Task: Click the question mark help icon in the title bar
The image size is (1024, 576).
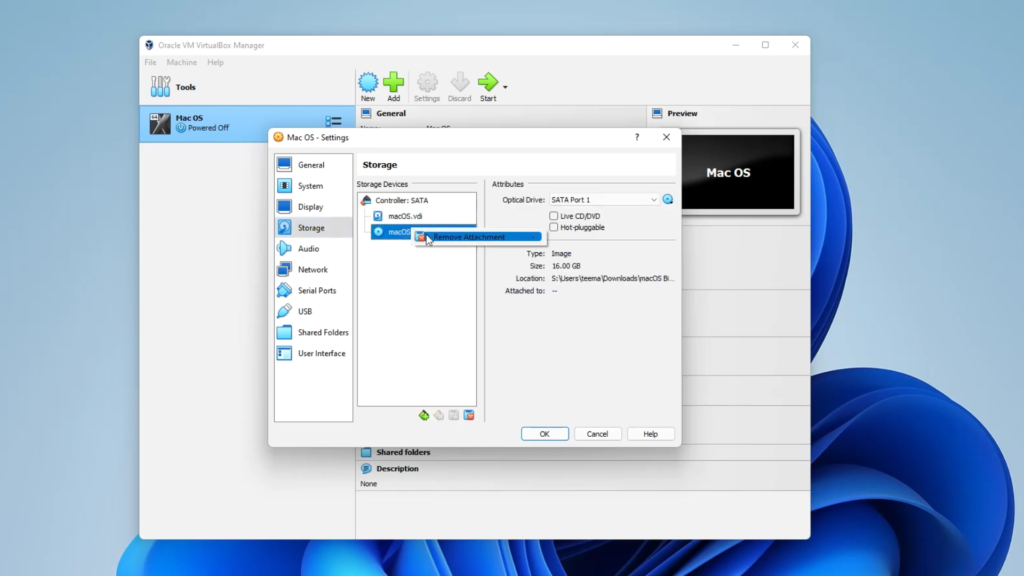Action: coord(637,137)
